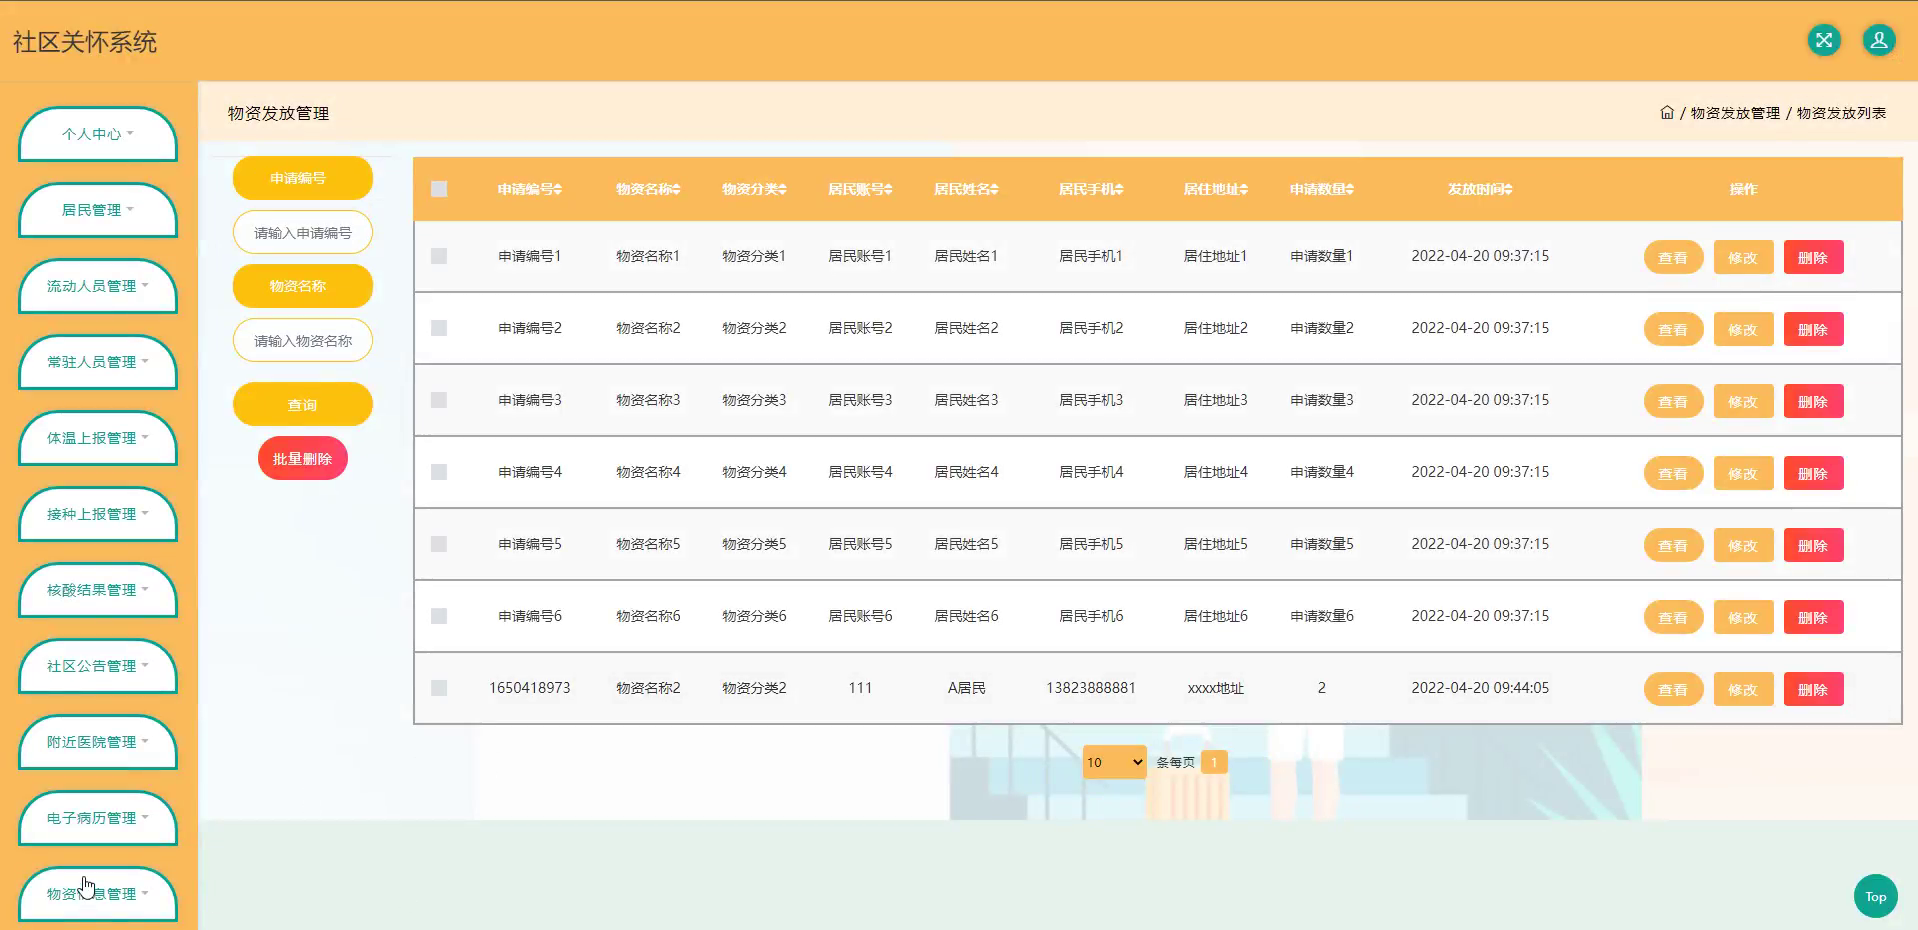Sort by 申请数量 column header
Viewport: 1918px width, 930px height.
click(x=1322, y=189)
